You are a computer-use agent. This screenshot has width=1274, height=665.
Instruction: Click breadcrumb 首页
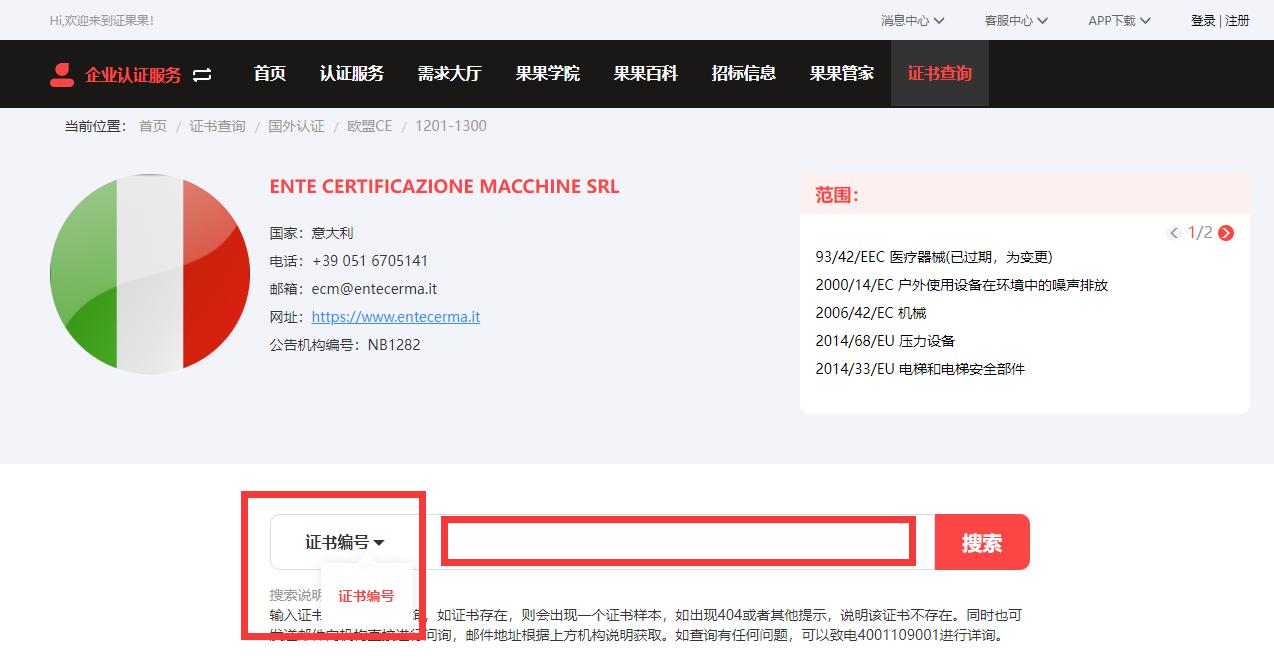pyautogui.click(x=153, y=126)
